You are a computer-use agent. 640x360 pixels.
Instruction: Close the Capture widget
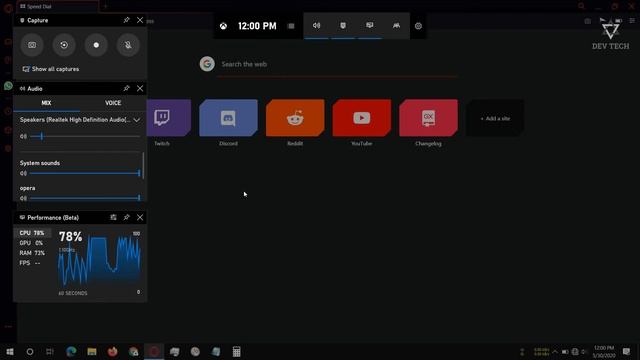pos(140,20)
